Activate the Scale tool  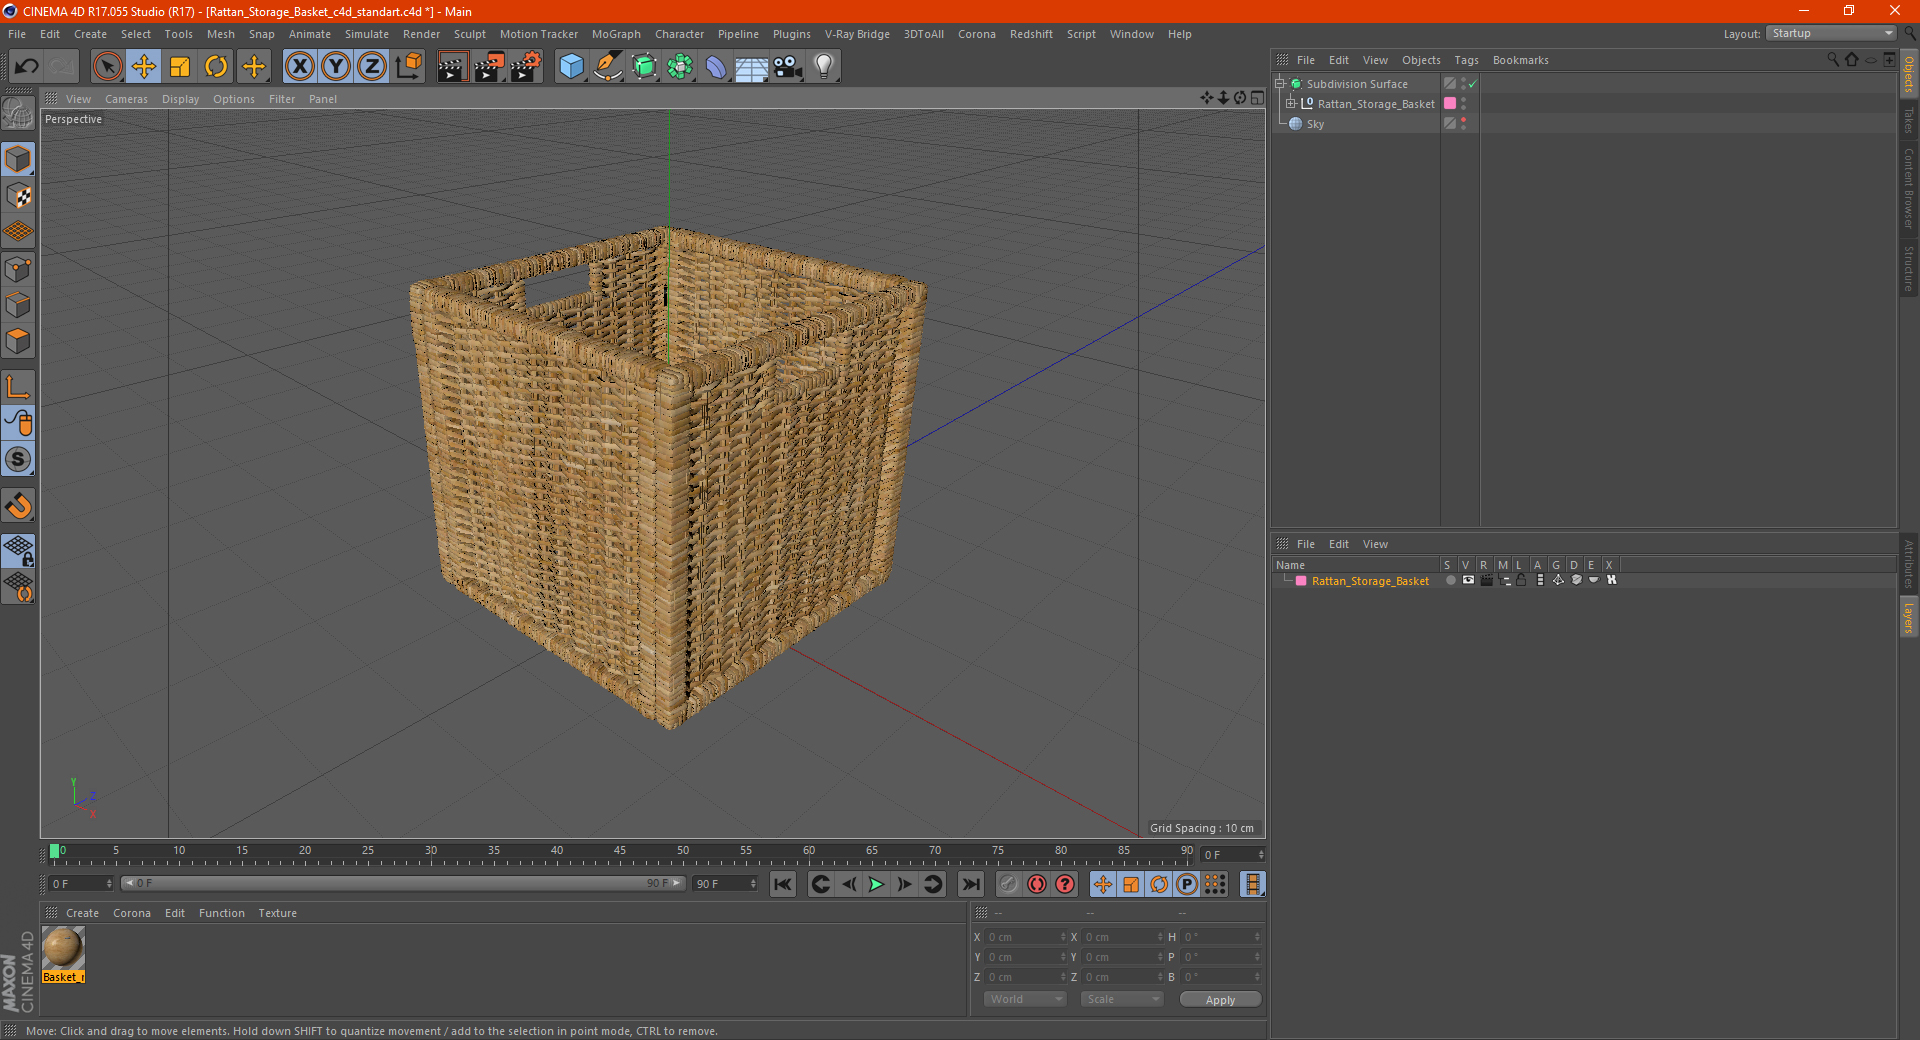pos(180,67)
